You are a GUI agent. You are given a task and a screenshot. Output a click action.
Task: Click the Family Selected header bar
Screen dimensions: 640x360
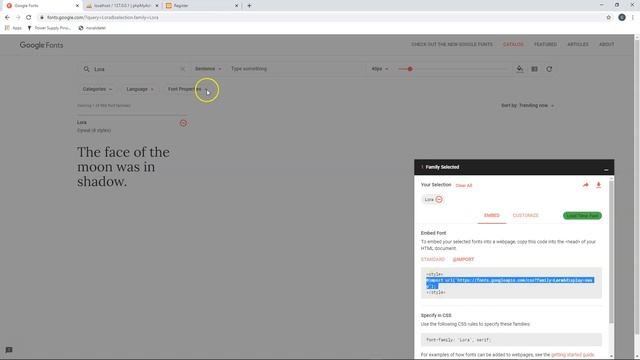[x=514, y=167]
